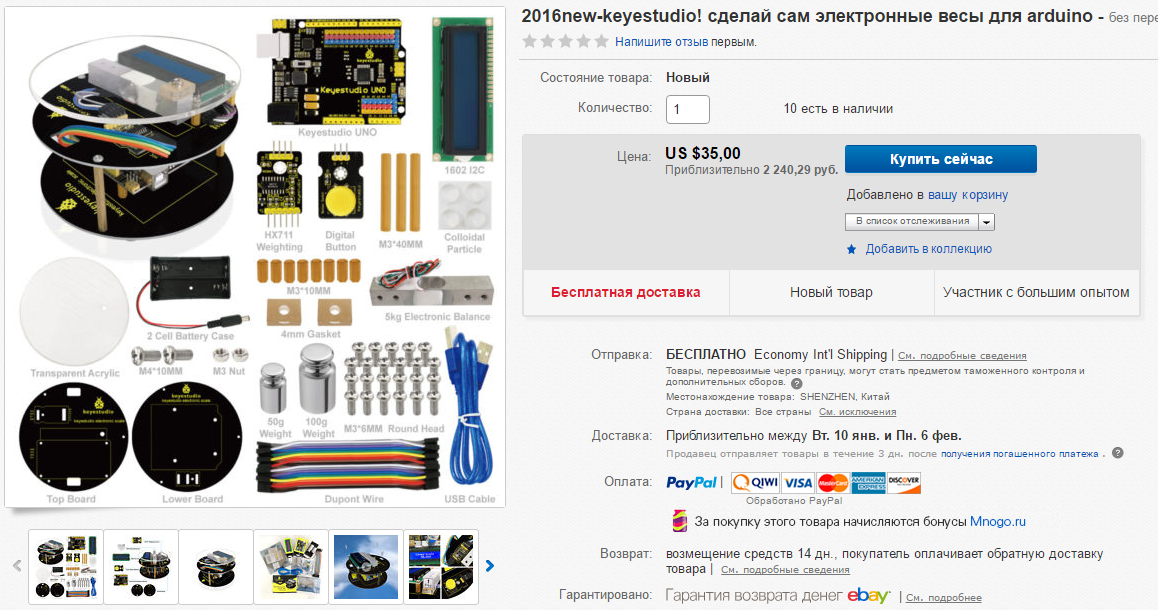Select thumbnail with blue sky background
Image resolution: width=1158 pixels, height=610 pixels.
366,566
